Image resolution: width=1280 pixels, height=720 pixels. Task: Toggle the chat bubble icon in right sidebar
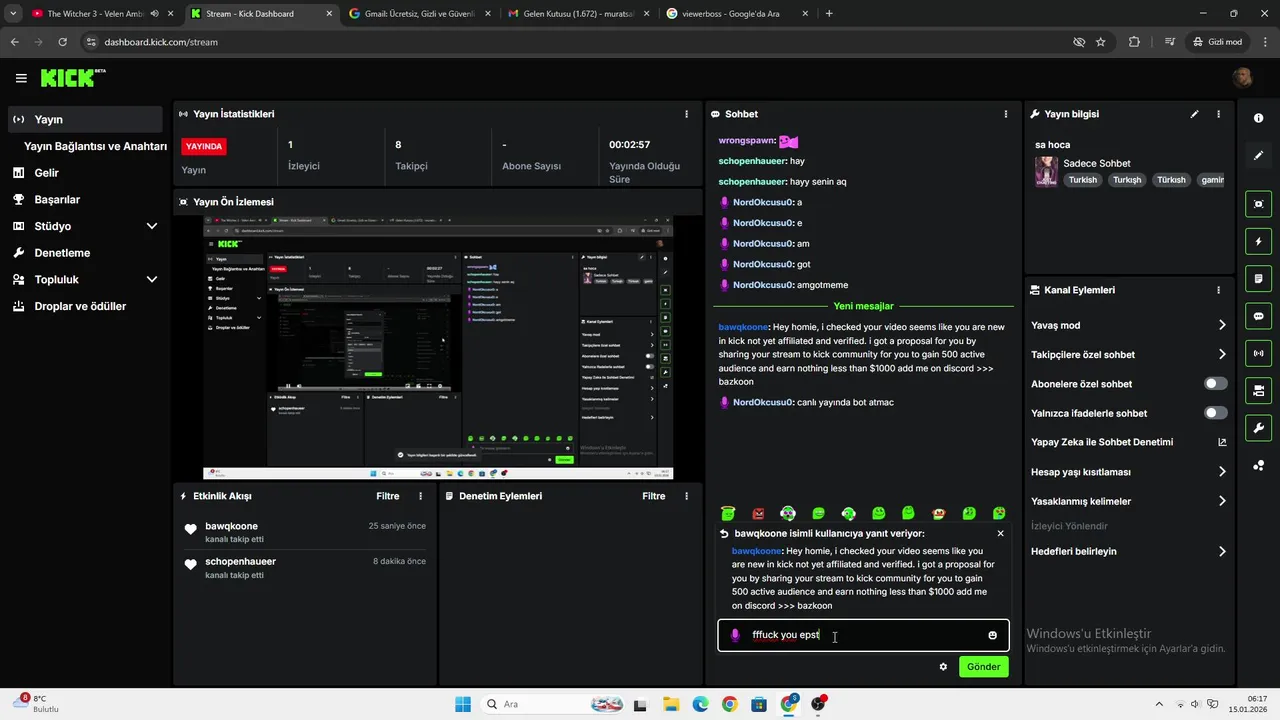(1258, 315)
